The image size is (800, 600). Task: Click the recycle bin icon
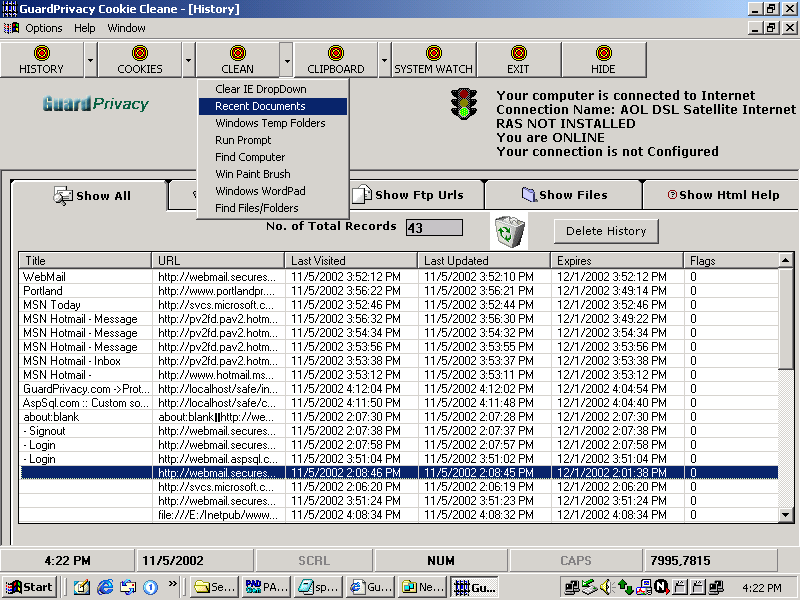click(x=510, y=231)
